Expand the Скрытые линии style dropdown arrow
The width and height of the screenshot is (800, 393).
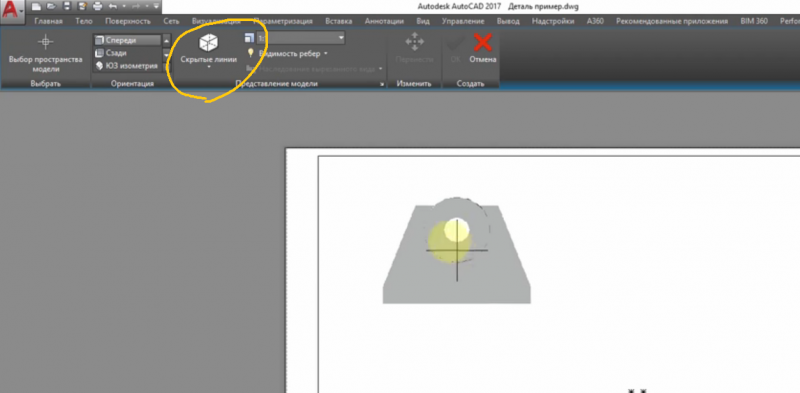coord(209,67)
